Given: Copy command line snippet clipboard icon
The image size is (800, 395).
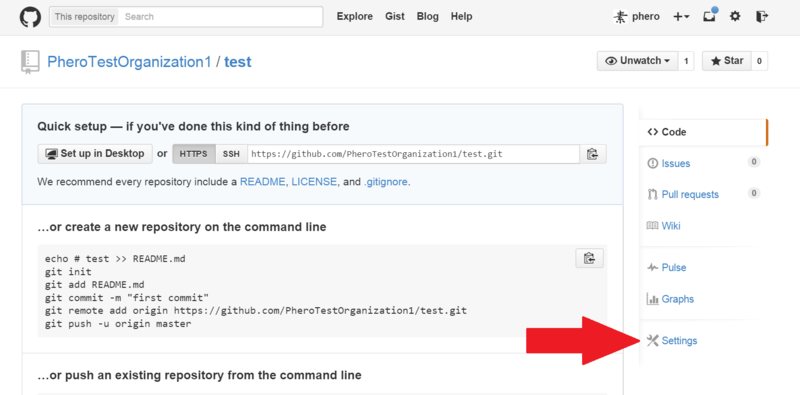Looking at the screenshot, I should click(589, 258).
